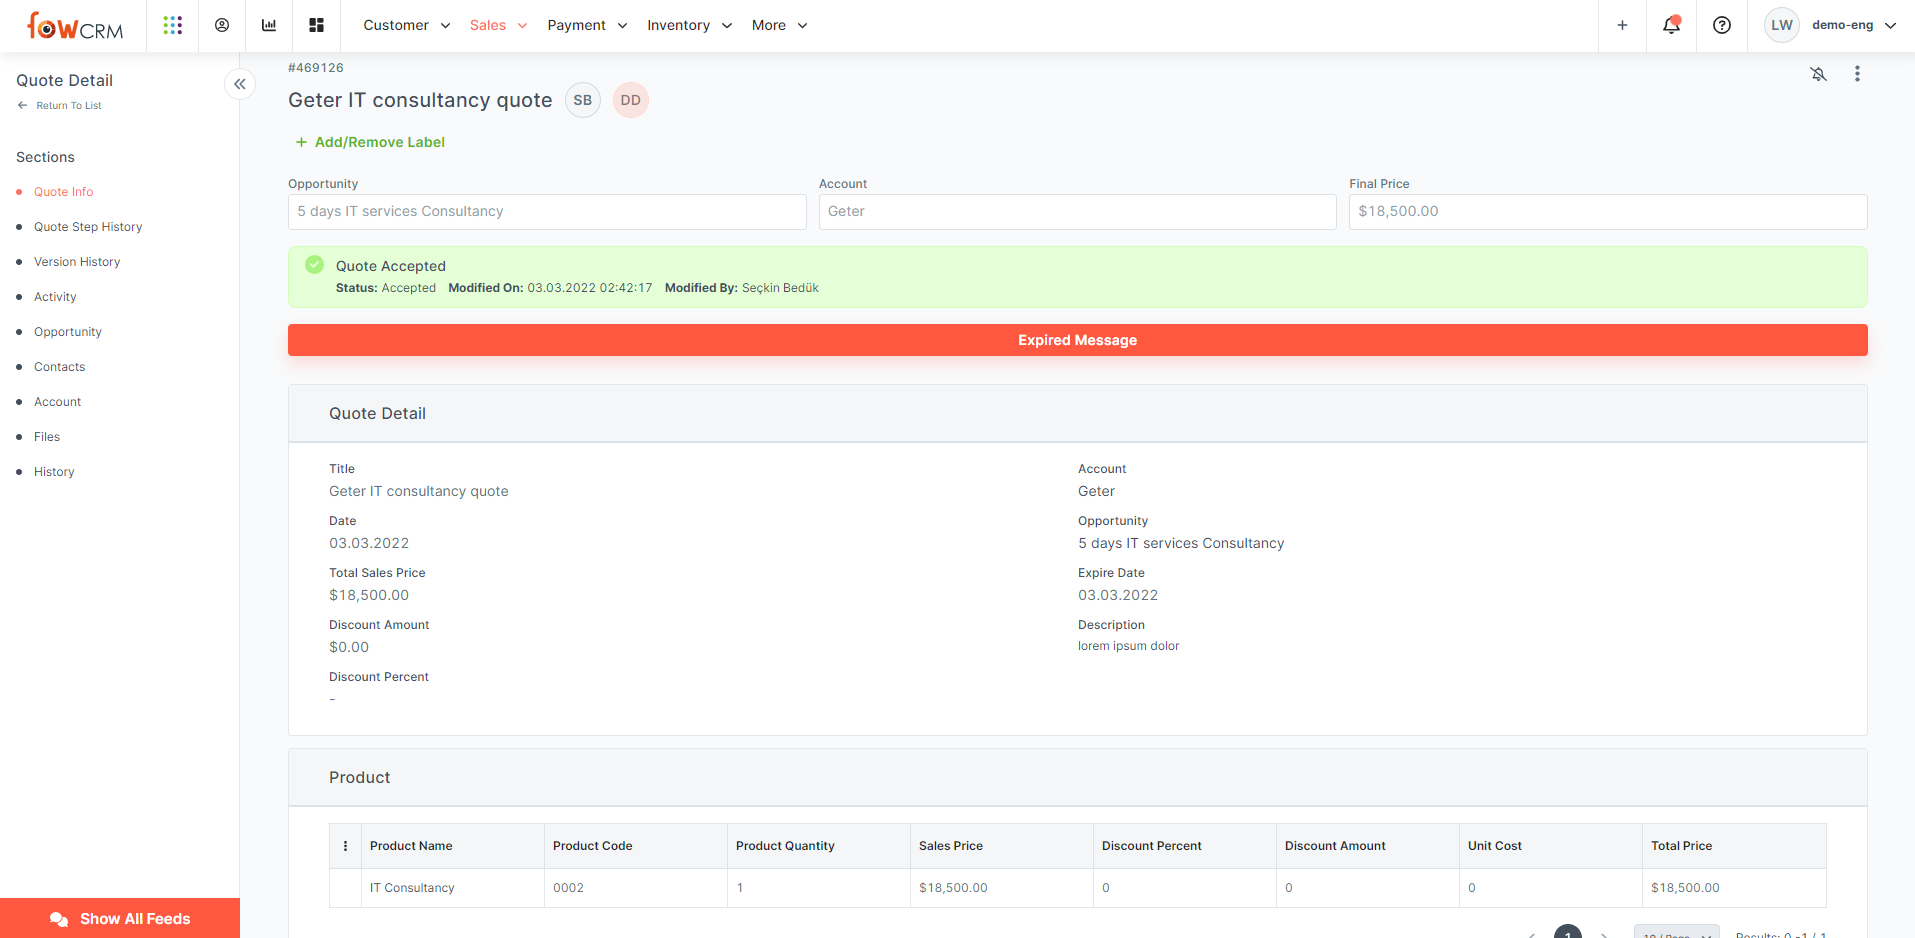Open the three-dot quote options menu

tap(1857, 74)
